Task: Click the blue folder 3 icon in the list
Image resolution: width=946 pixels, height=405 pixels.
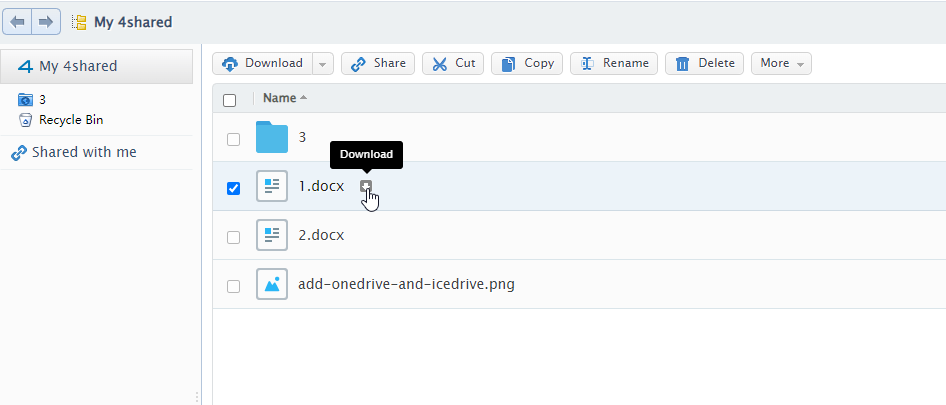Action: 271,137
